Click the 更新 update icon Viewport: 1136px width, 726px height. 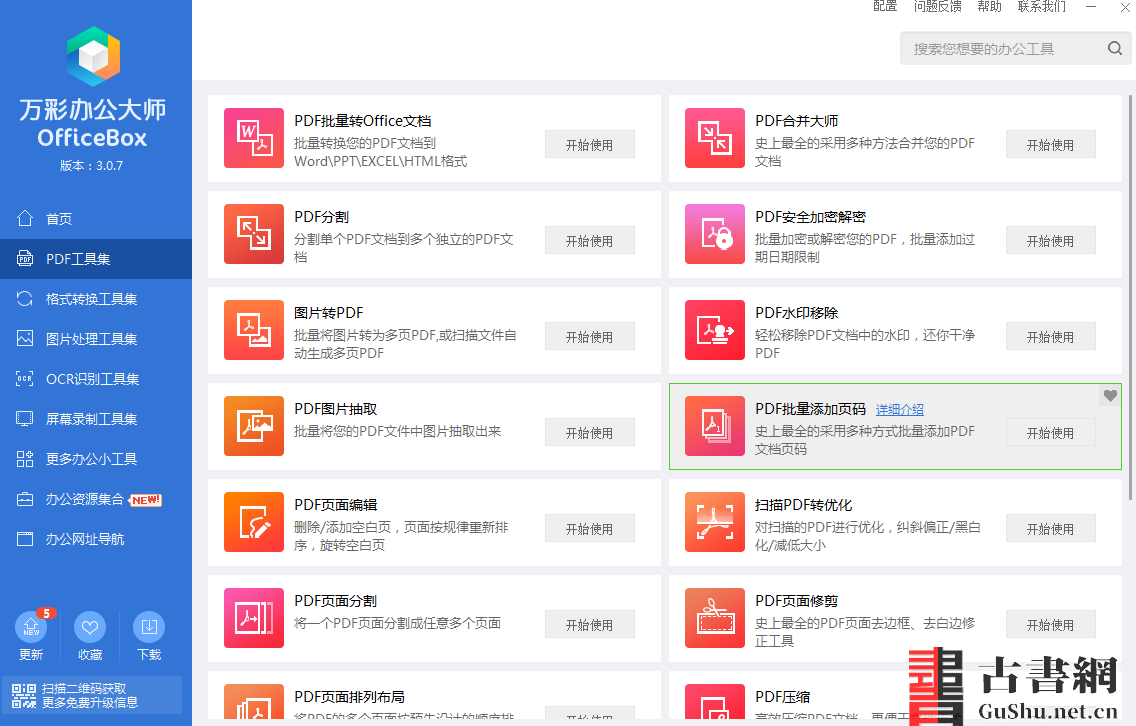31,627
